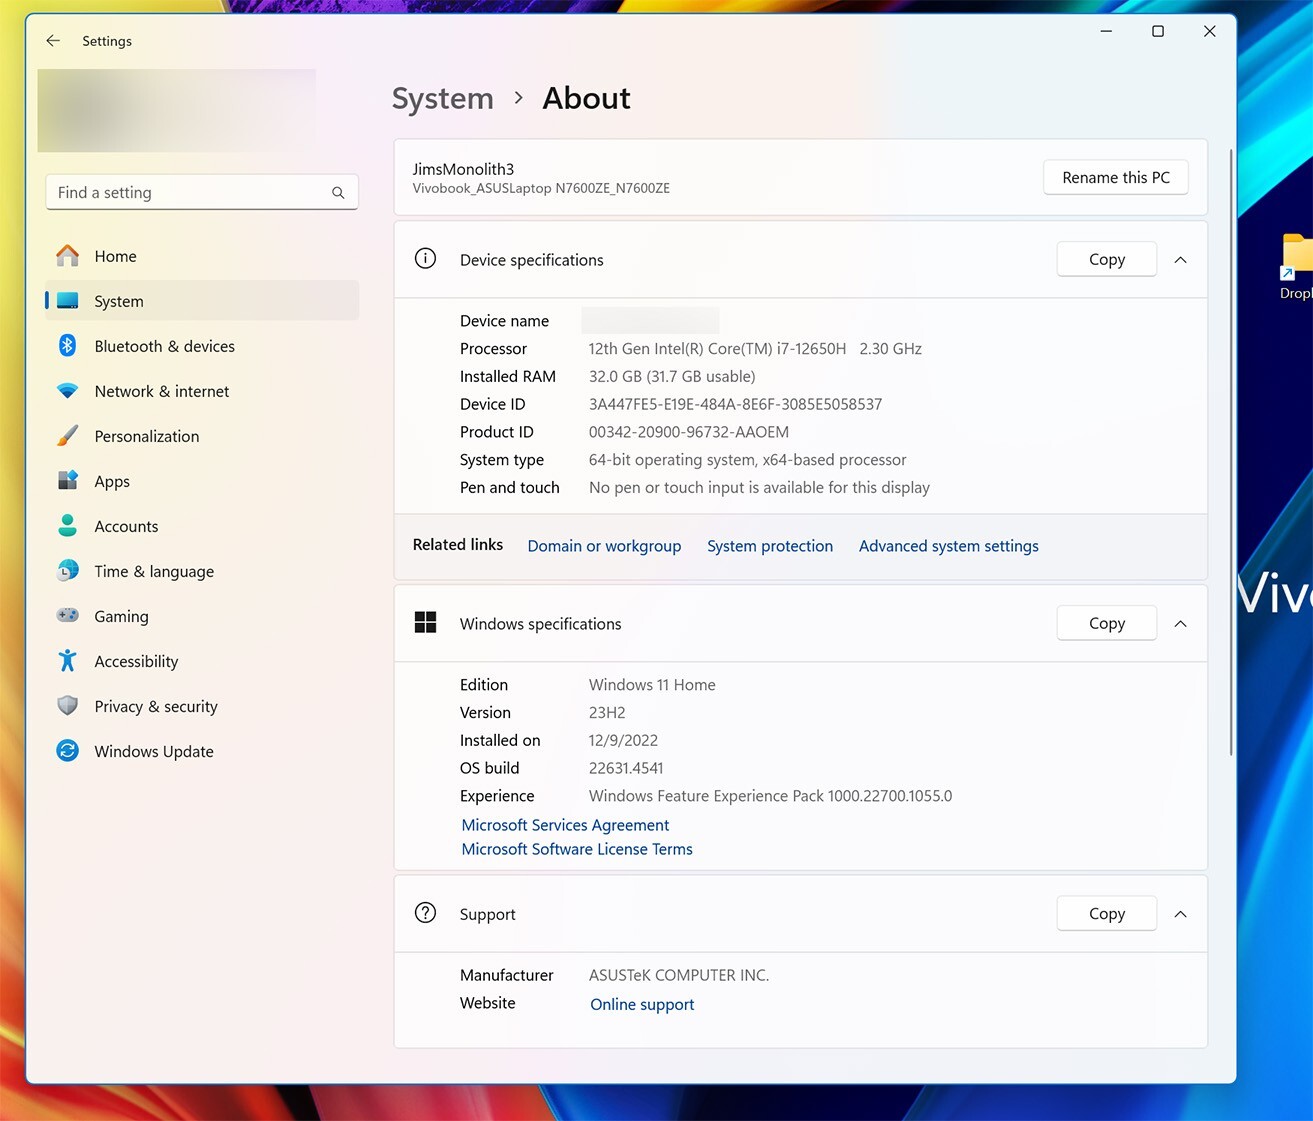Select the OS build value 22631.4541
The image size is (1313, 1121).
click(x=626, y=768)
